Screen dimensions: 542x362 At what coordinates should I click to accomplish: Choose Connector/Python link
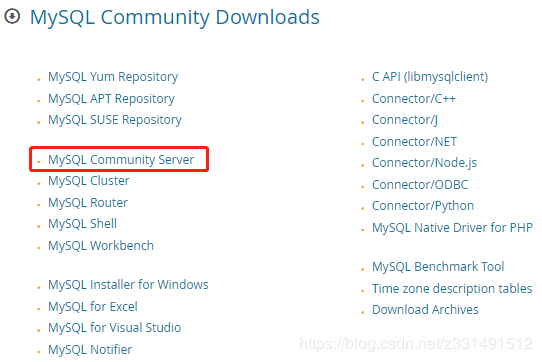(x=423, y=206)
